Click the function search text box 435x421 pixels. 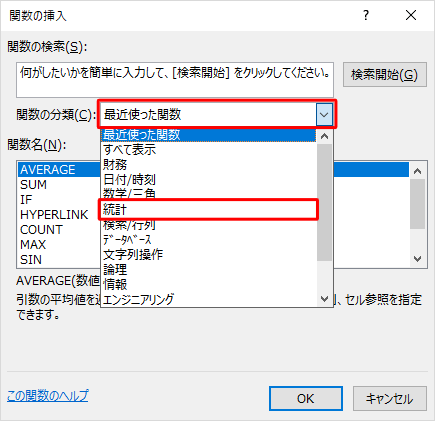point(175,80)
